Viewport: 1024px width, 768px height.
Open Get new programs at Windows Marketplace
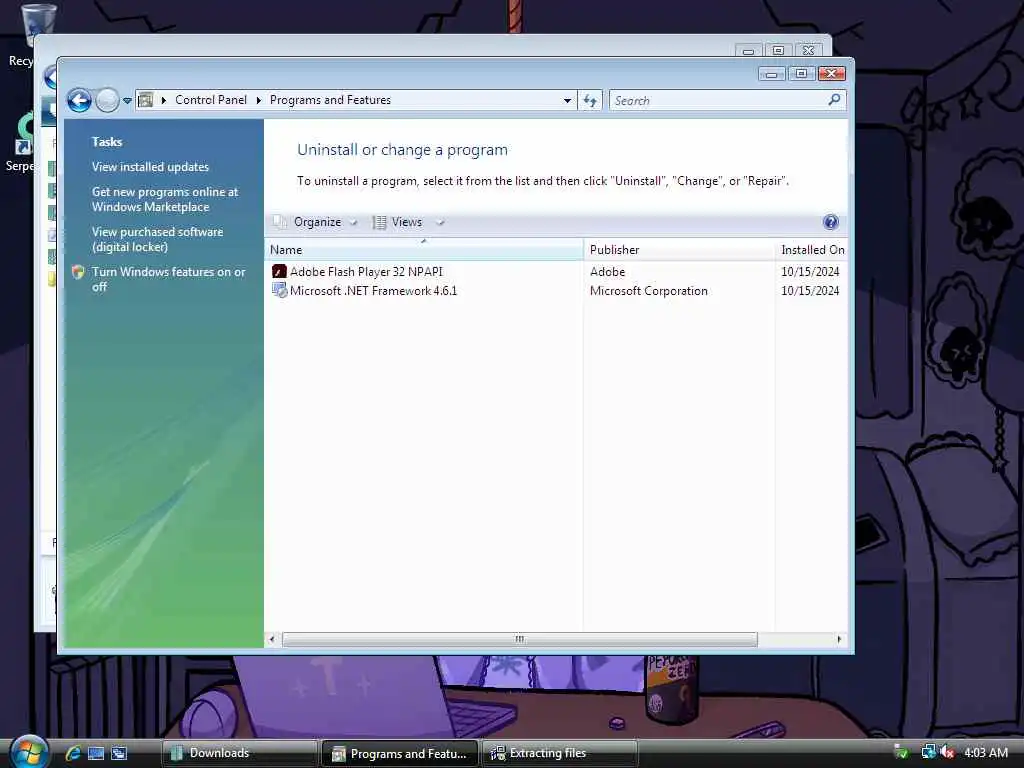[165, 199]
